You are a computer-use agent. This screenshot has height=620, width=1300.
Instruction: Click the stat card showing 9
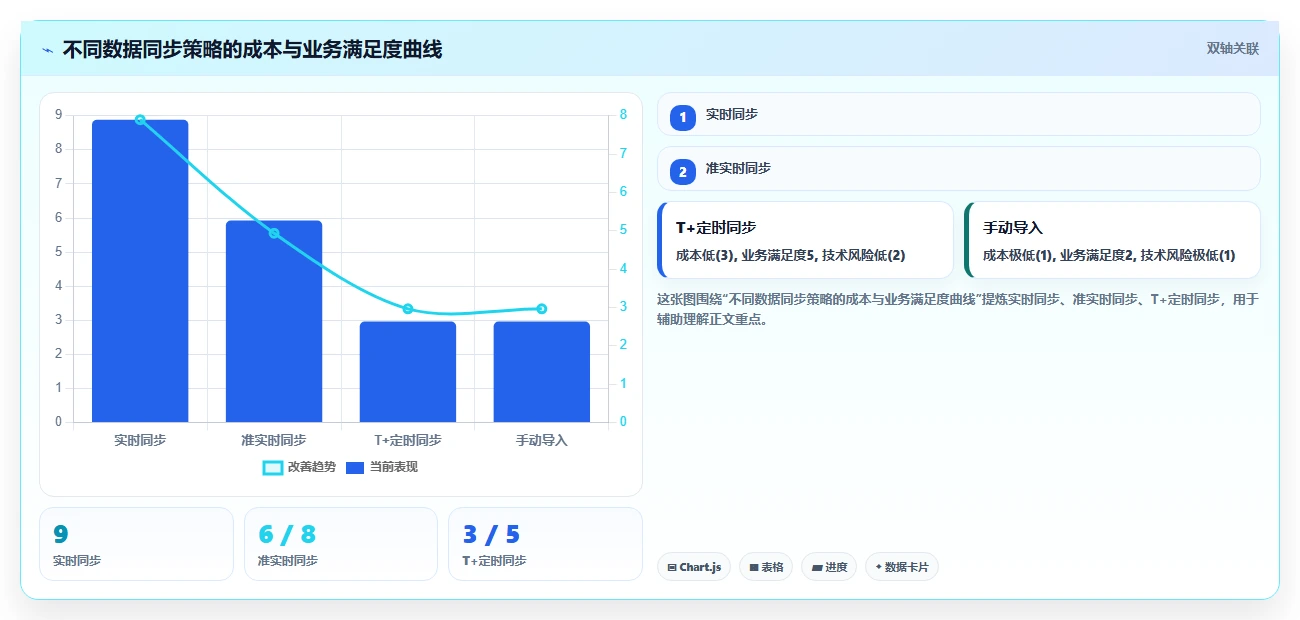click(136, 544)
